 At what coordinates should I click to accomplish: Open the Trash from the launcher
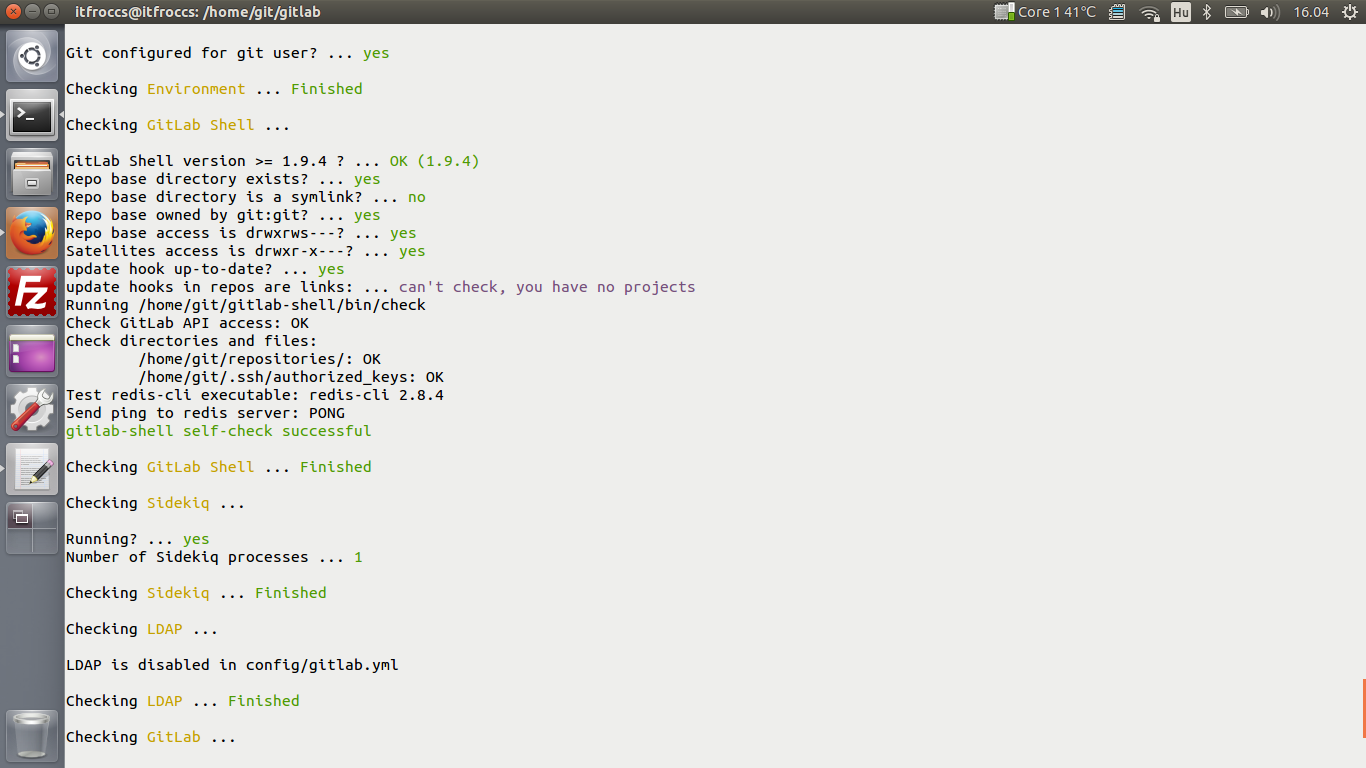point(32,735)
